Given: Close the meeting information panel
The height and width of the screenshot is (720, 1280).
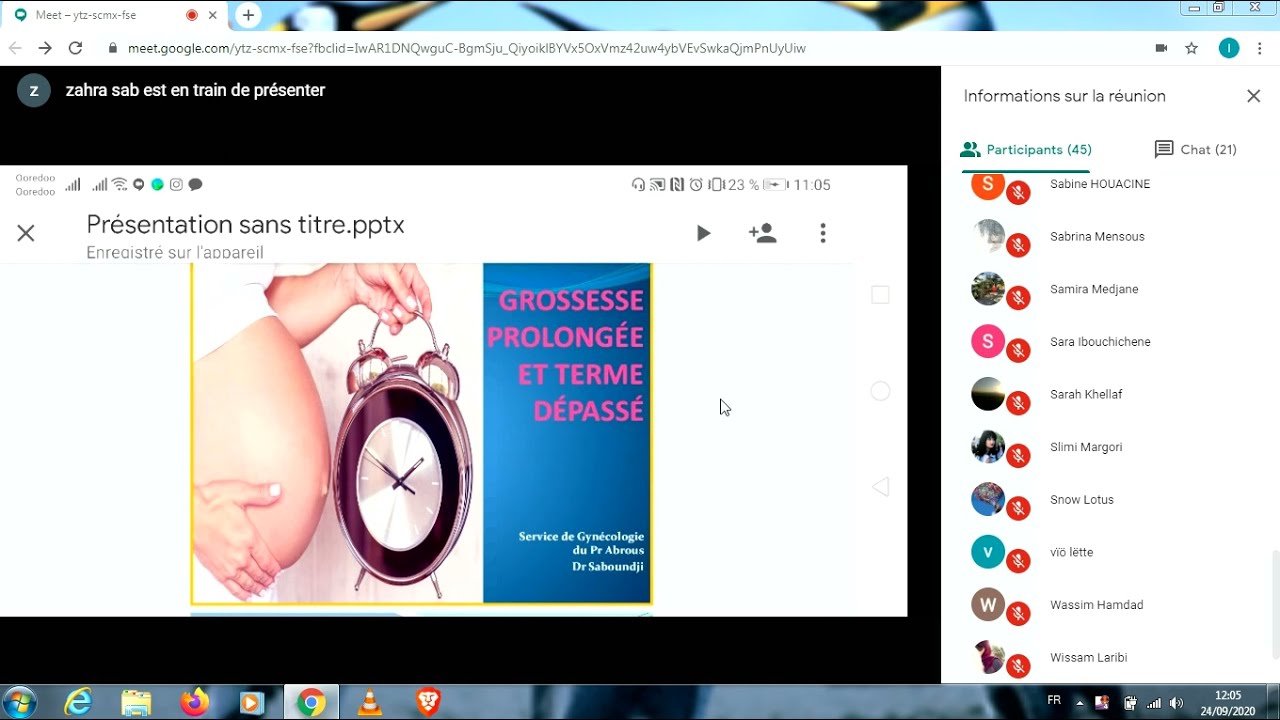Looking at the screenshot, I should coord(1253,96).
